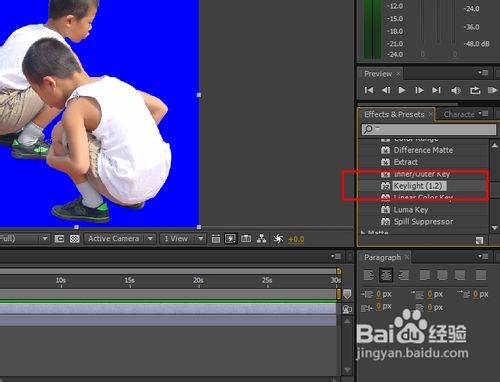Click the 20s mark on time ruler

point(198,280)
